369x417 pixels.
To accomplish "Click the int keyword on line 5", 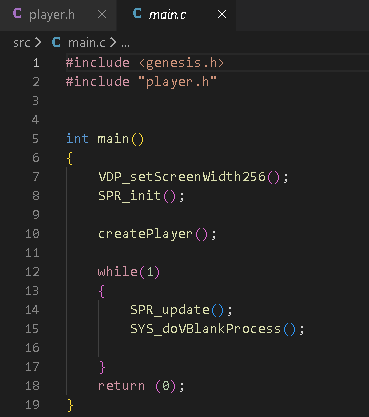I will pyautogui.click(x=77, y=139).
